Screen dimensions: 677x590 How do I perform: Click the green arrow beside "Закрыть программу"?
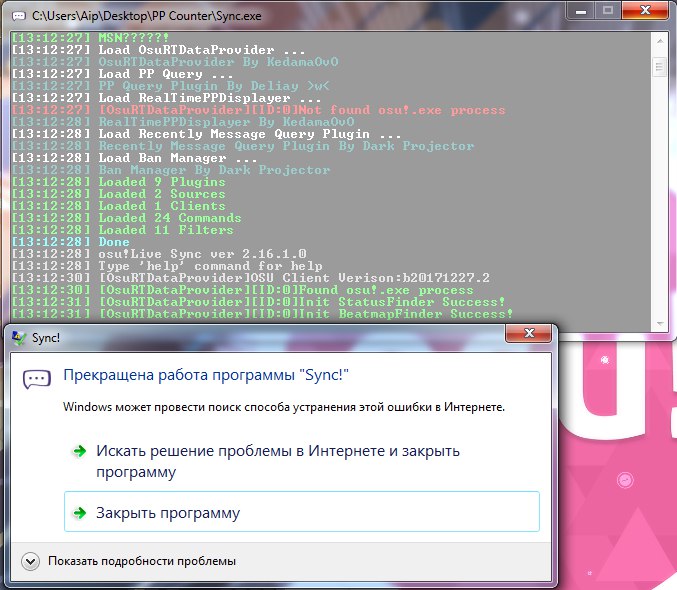point(79,513)
